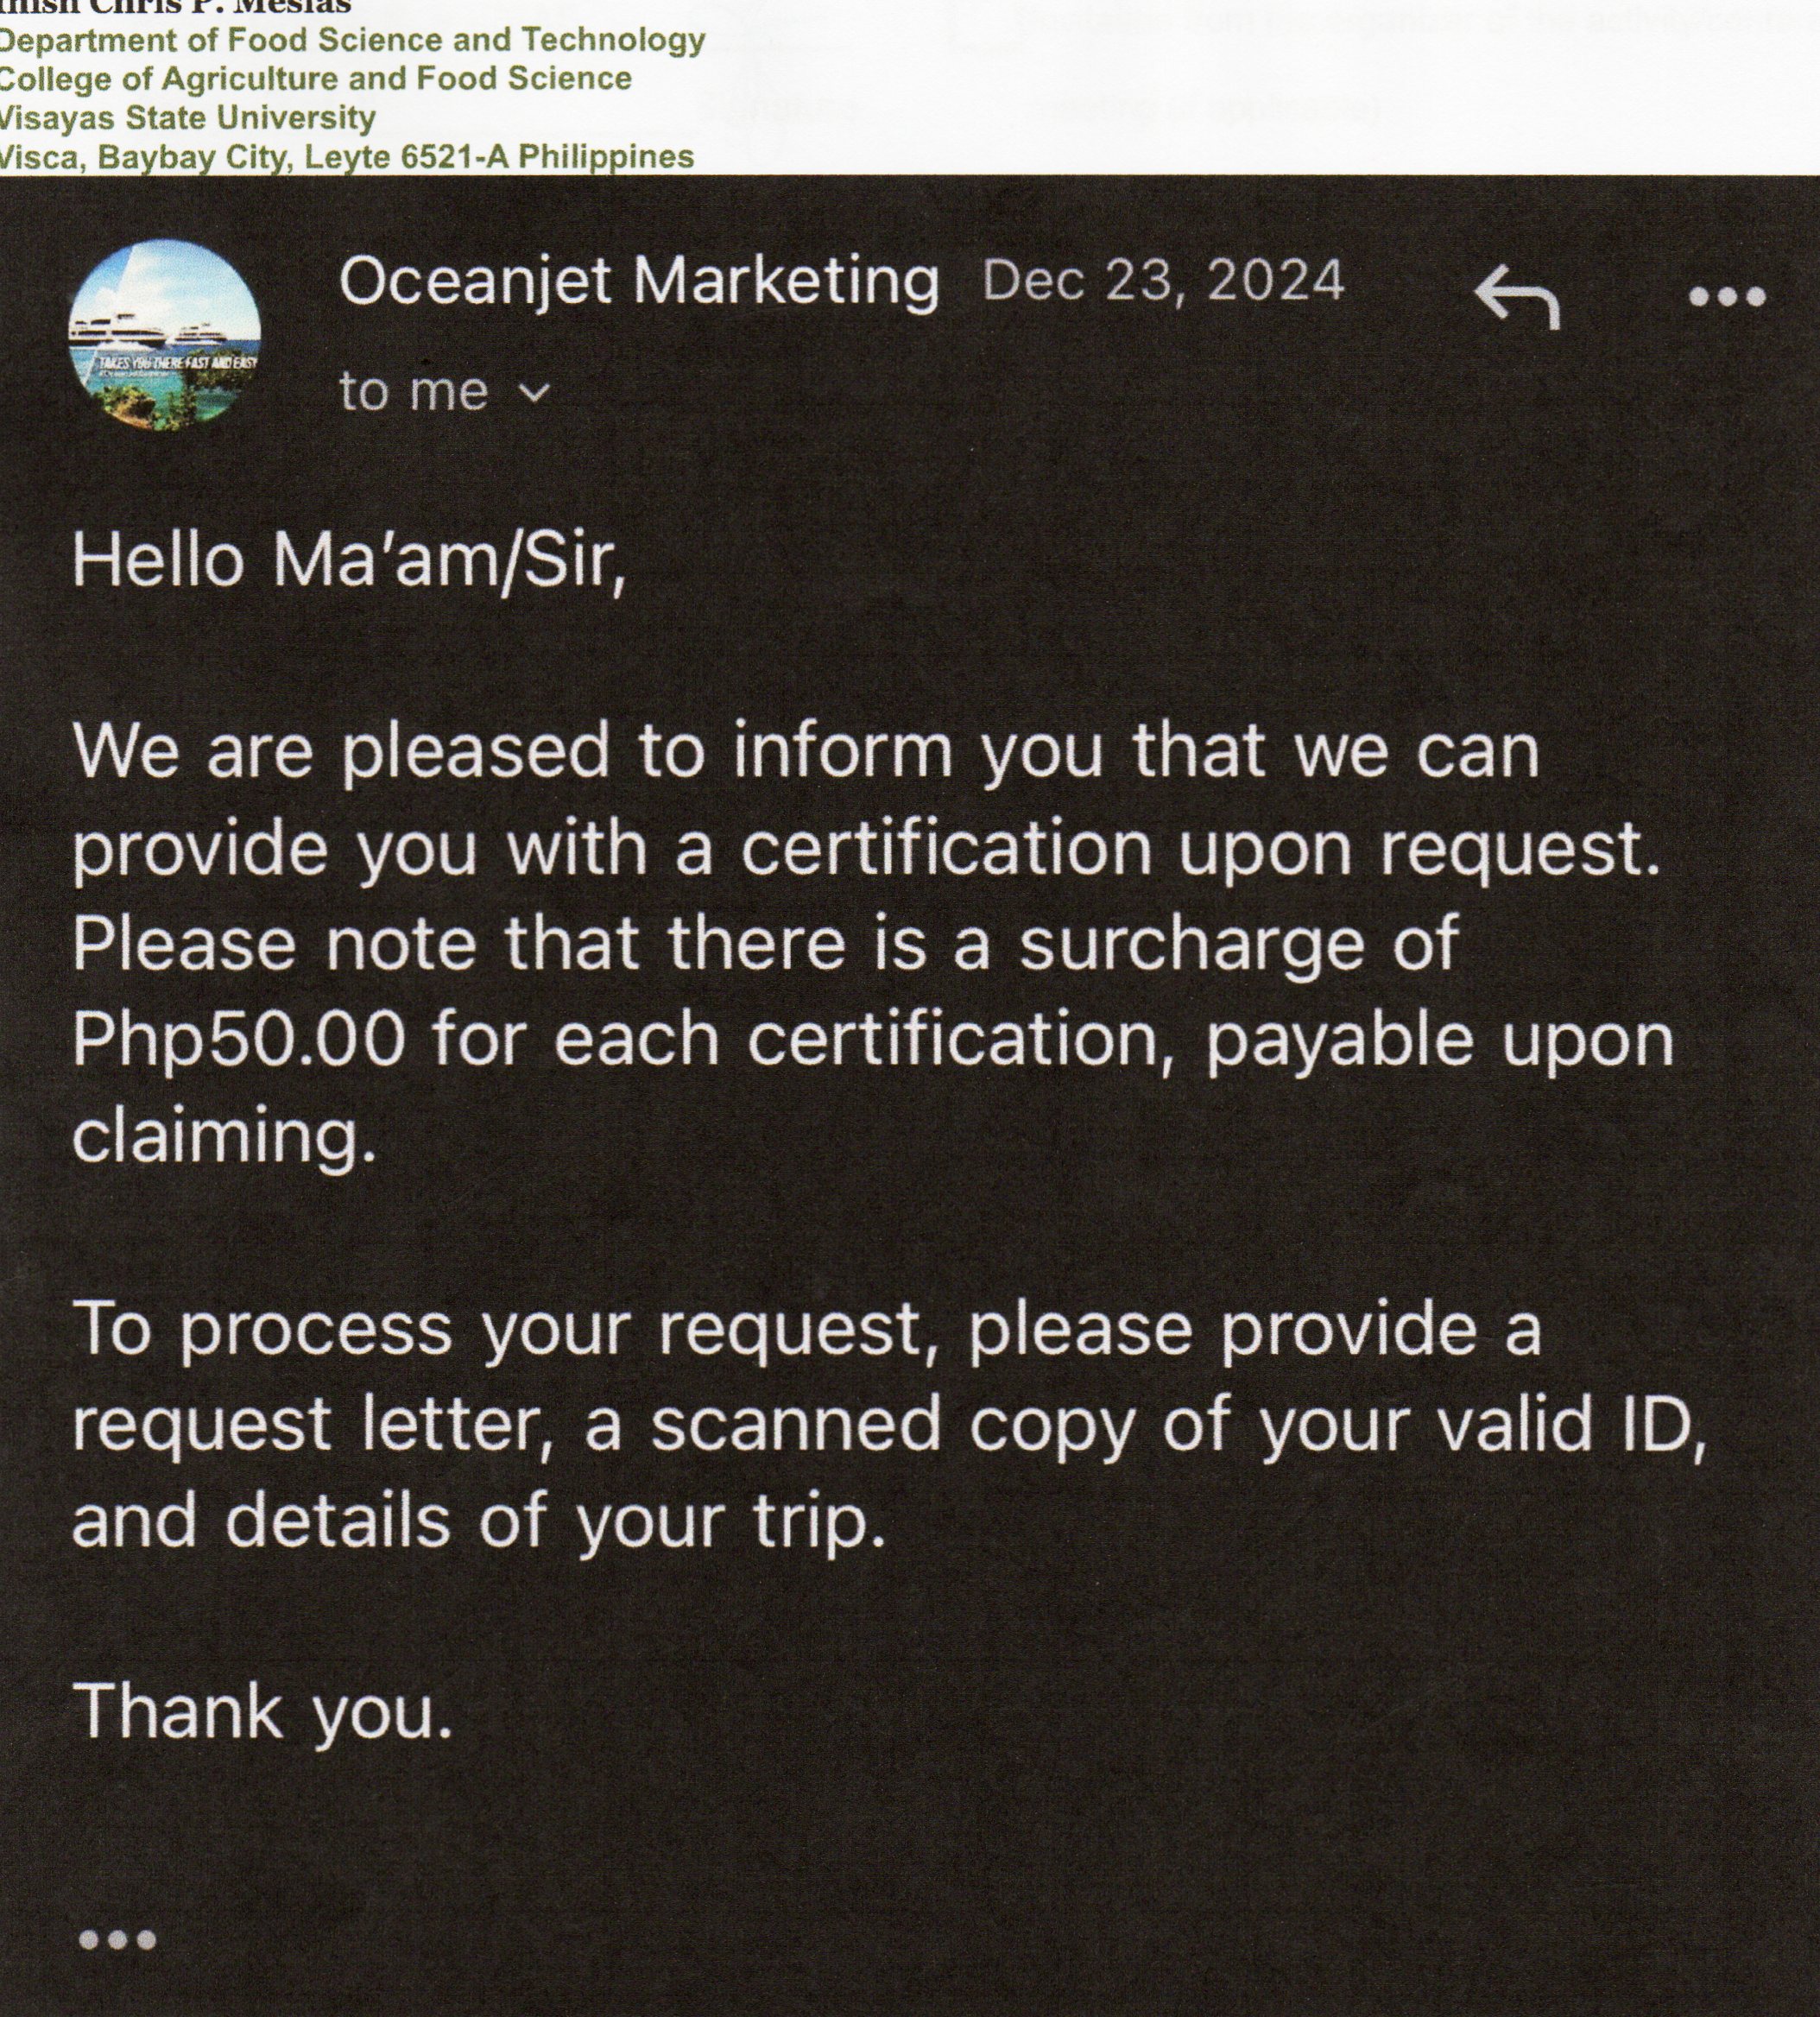Viewport: 1820px width, 2017px height.
Task: Click the Oceanjet Marketing sender avatar
Action: click(x=165, y=335)
